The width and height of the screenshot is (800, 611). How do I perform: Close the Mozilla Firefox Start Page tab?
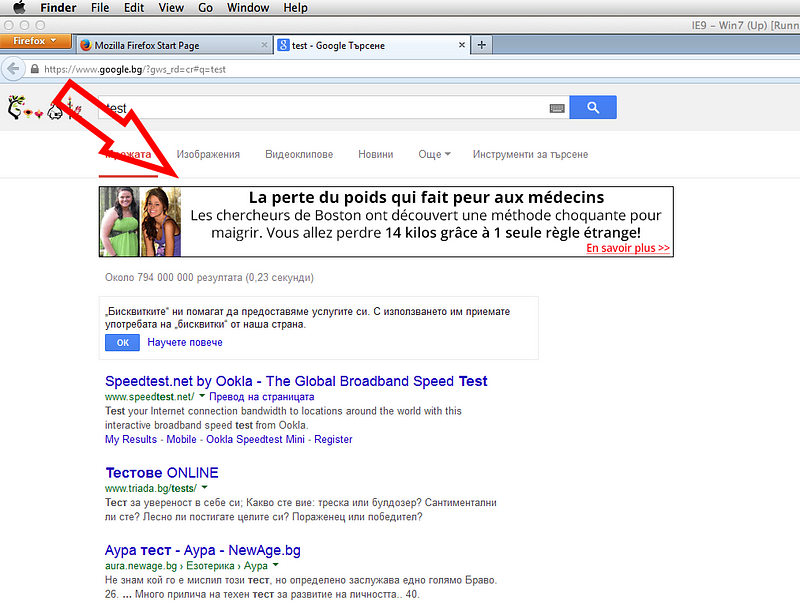(x=264, y=45)
